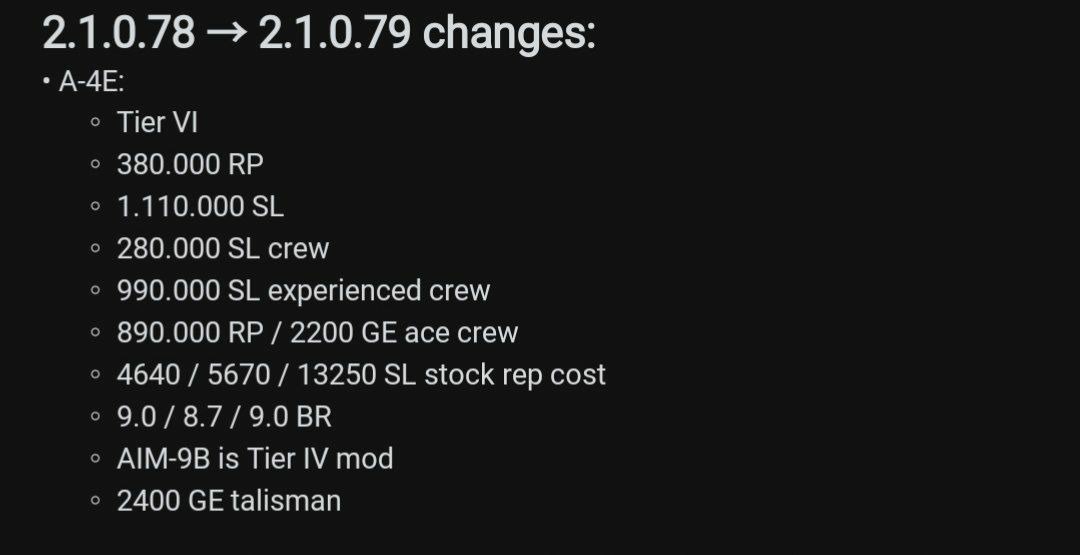Click the circle bullet beside BR line
Screen dimensions: 1080x555
tap(96, 417)
